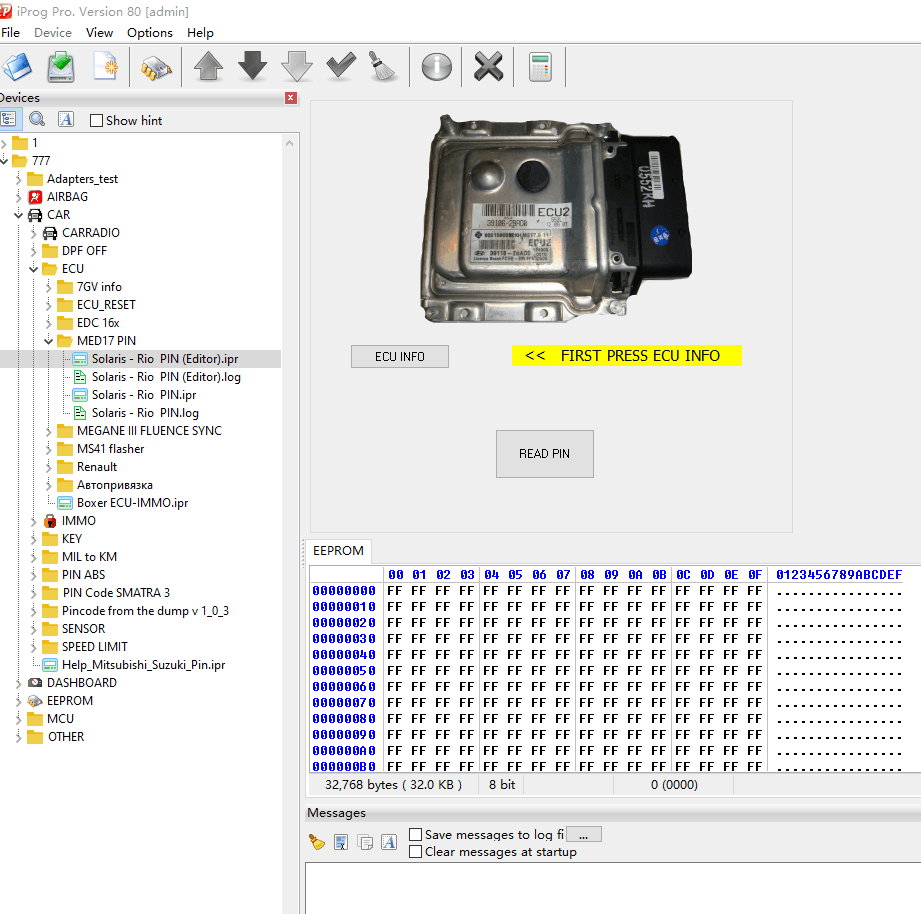Click the X cancel toolbar icon
Screen dimensions: 921x914
click(x=488, y=67)
